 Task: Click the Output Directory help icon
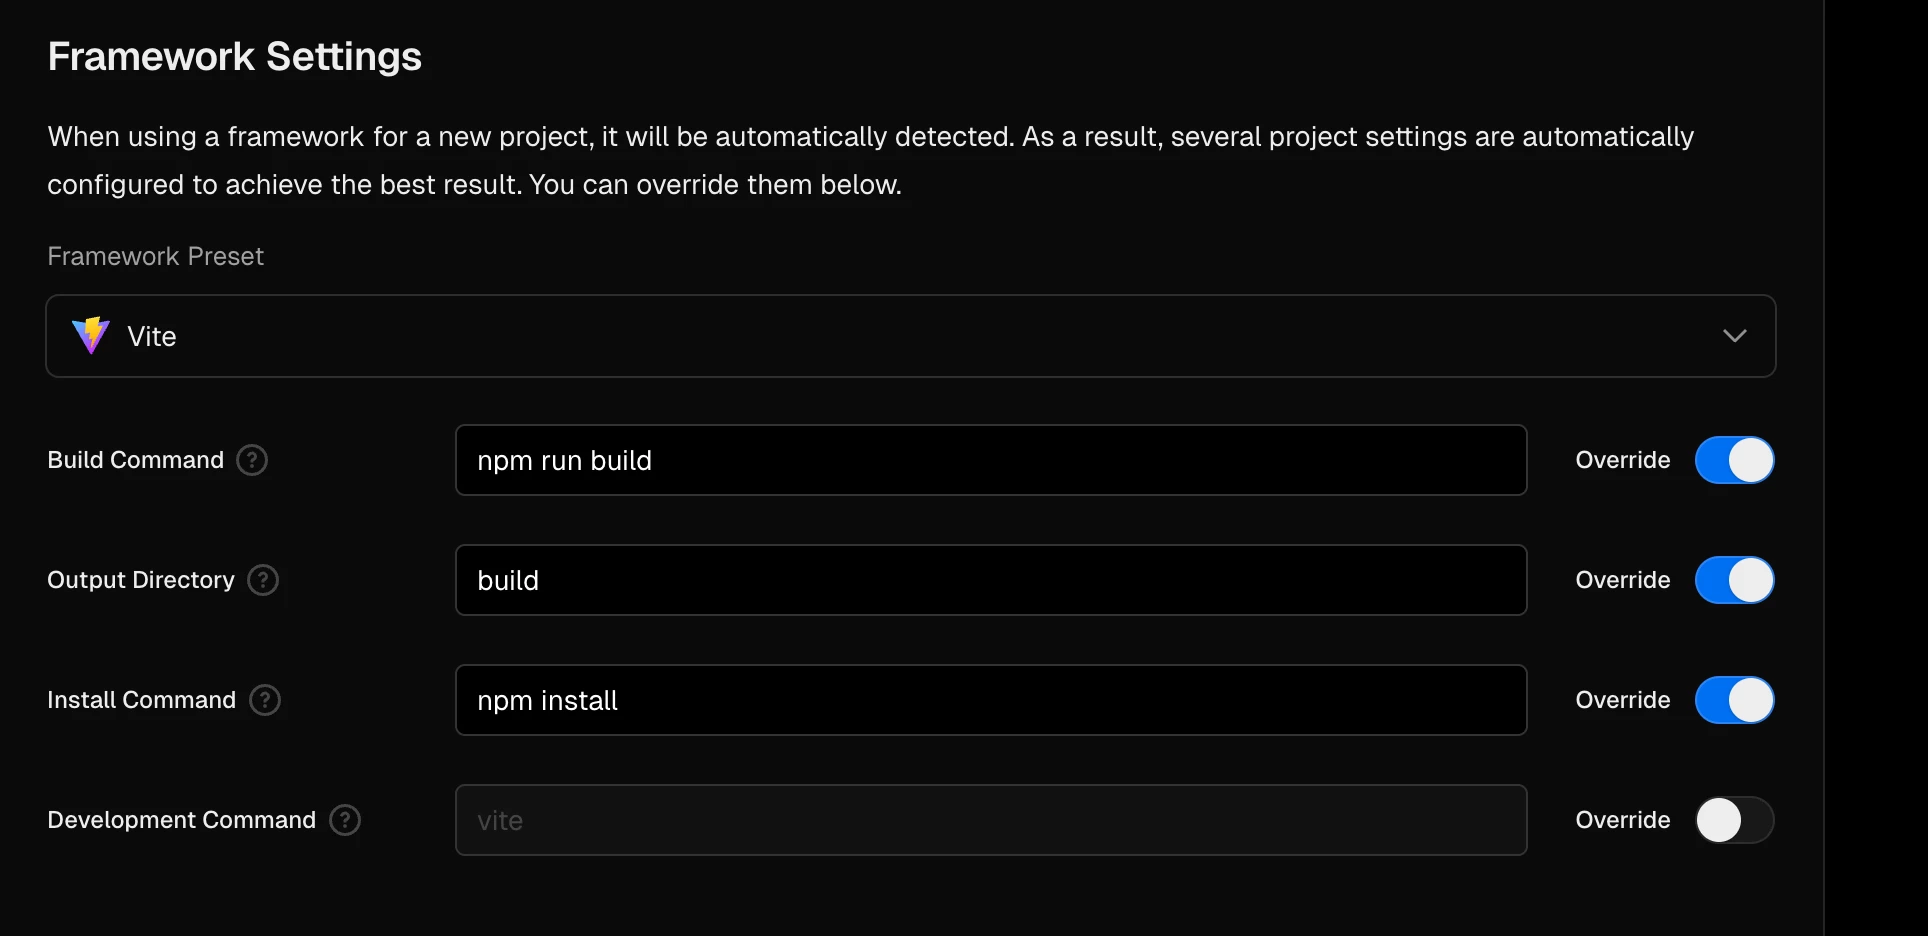click(263, 580)
